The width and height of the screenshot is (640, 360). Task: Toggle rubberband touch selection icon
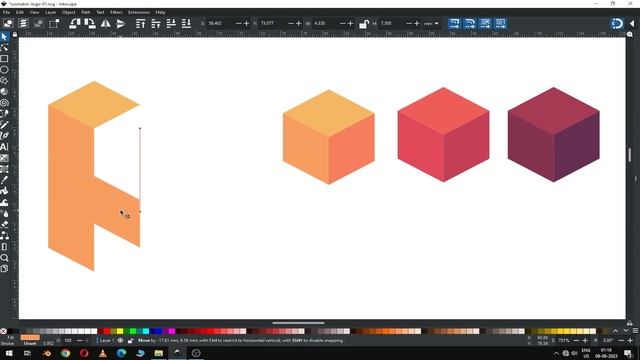tap(54, 23)
